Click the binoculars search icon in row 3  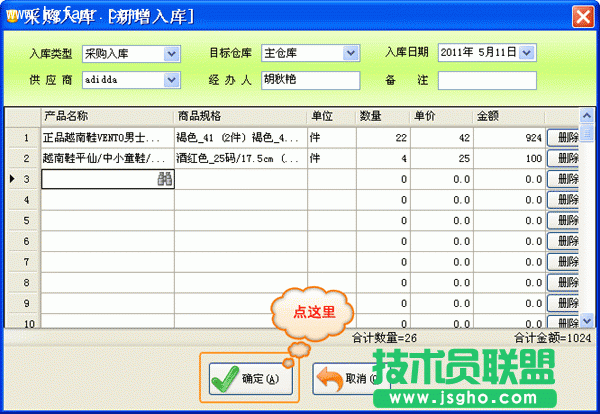(x=165, y=179)
